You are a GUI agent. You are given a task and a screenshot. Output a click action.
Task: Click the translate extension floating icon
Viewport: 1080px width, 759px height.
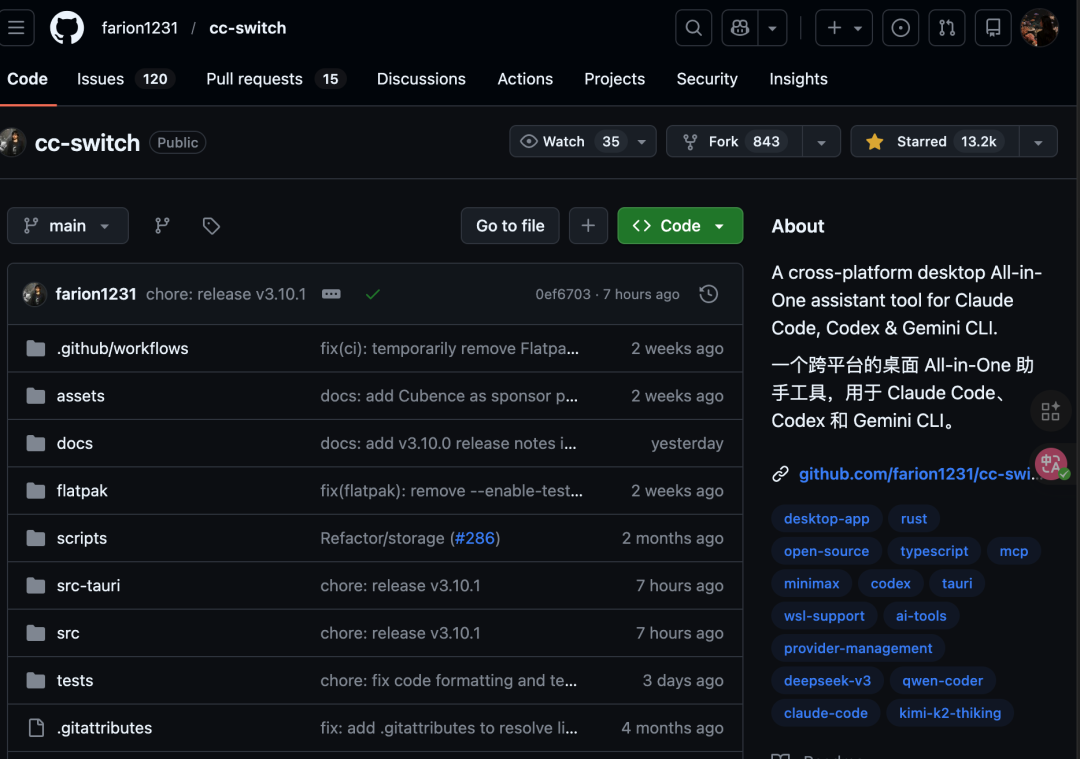(x=1050, y=464)
